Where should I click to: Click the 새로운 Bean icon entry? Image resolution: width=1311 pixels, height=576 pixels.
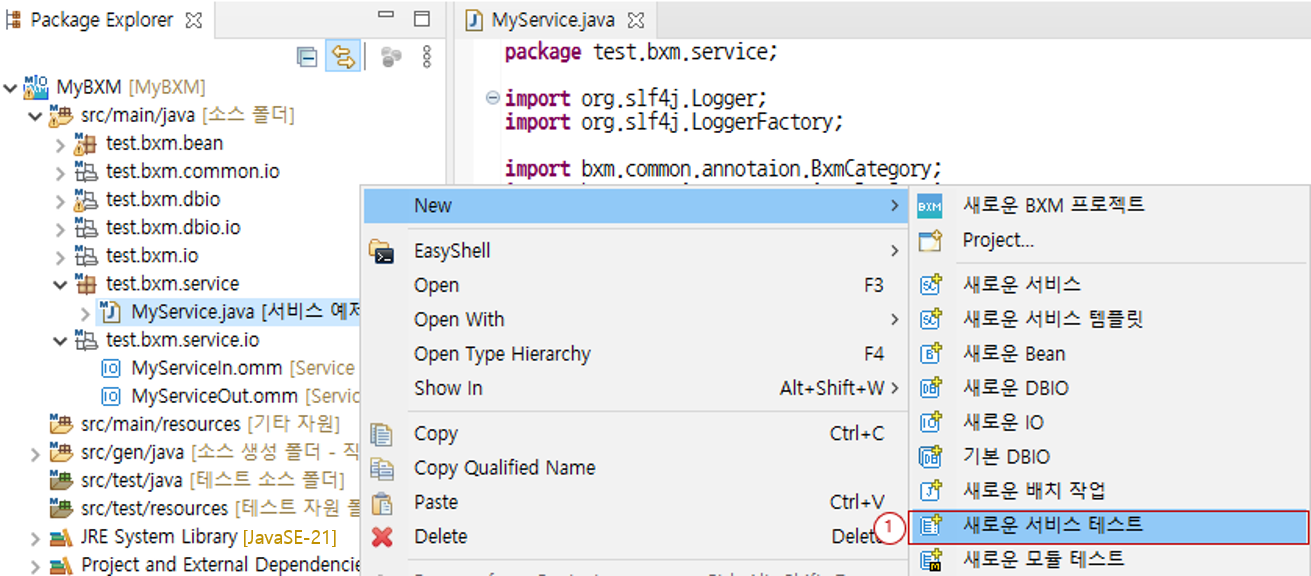[x=930, y=354]
